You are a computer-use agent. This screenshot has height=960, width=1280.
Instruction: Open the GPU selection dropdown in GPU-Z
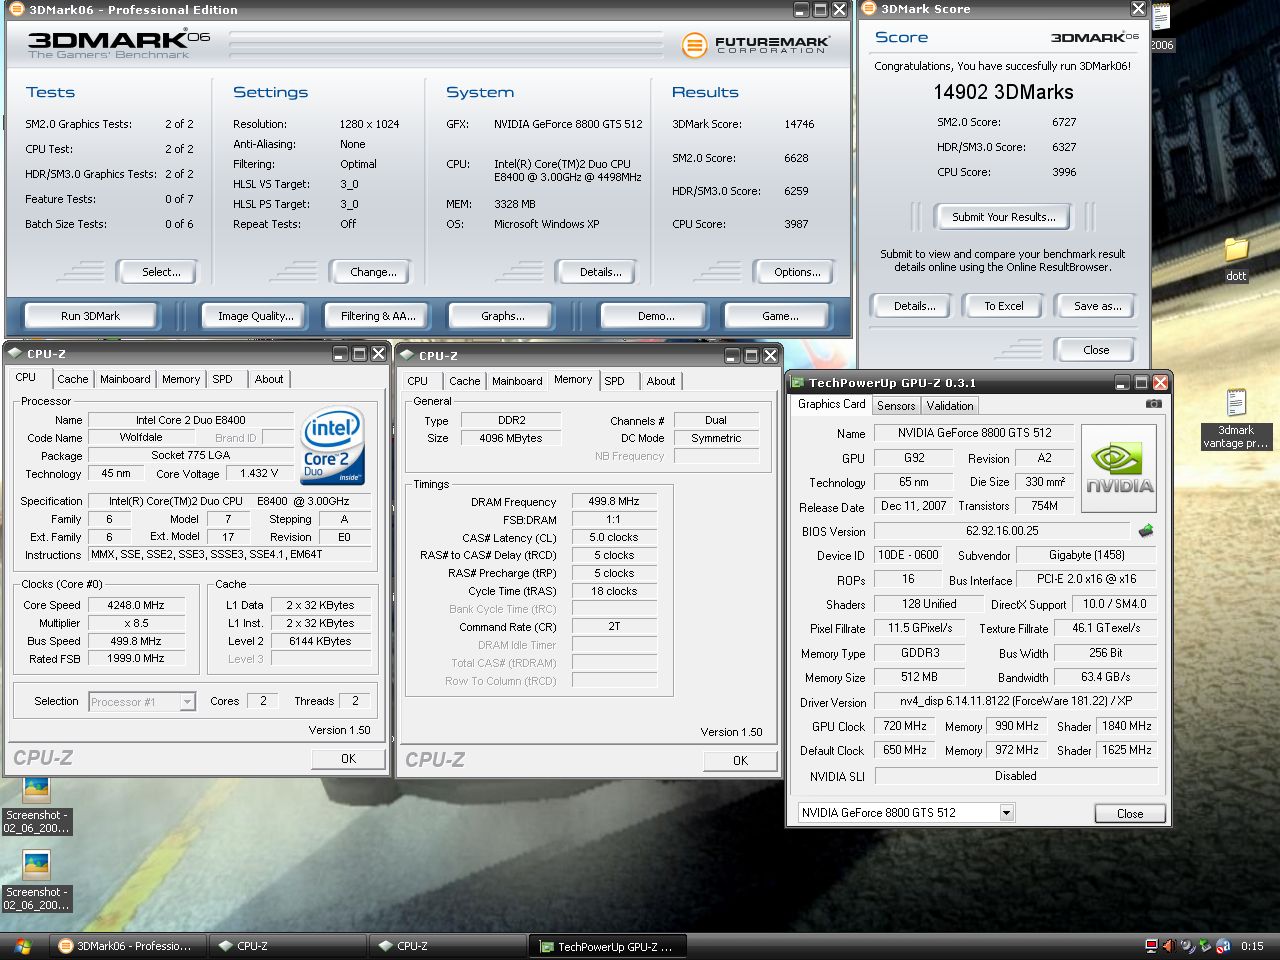pyautogui.click(x=1006, y=813)
